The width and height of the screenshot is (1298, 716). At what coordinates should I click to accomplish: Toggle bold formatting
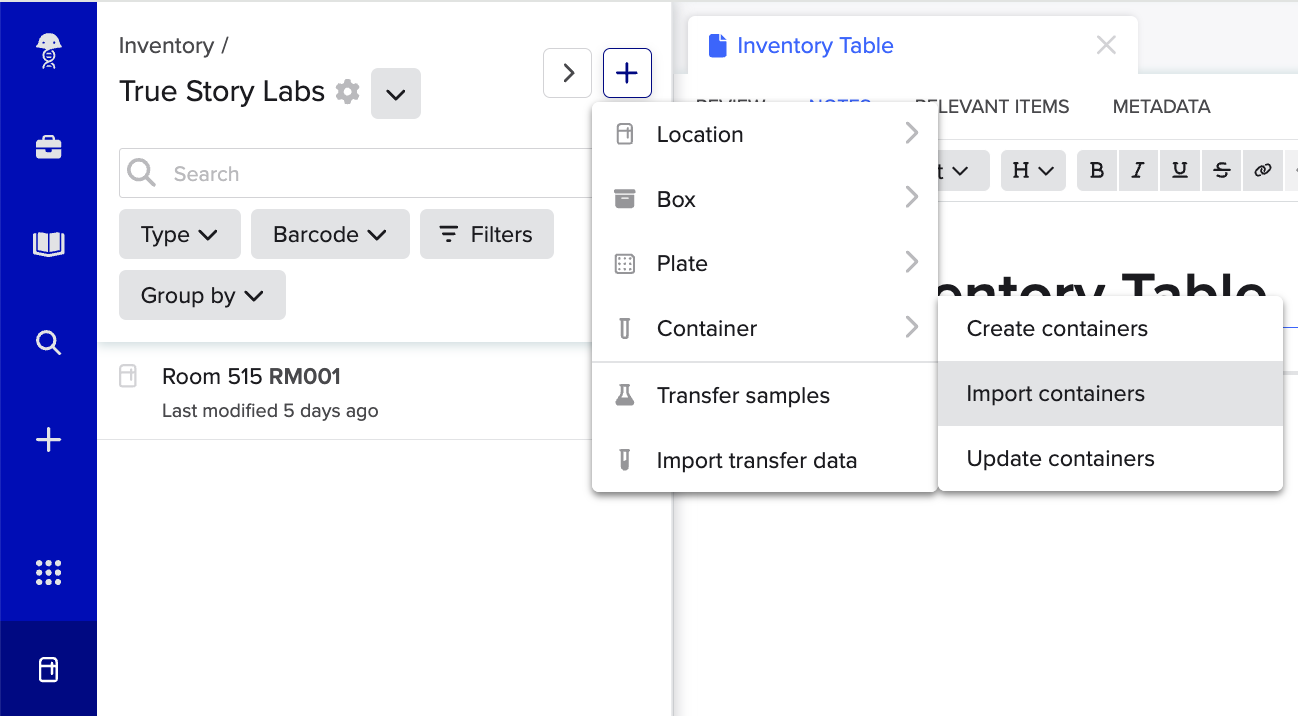click(1096, 170)
